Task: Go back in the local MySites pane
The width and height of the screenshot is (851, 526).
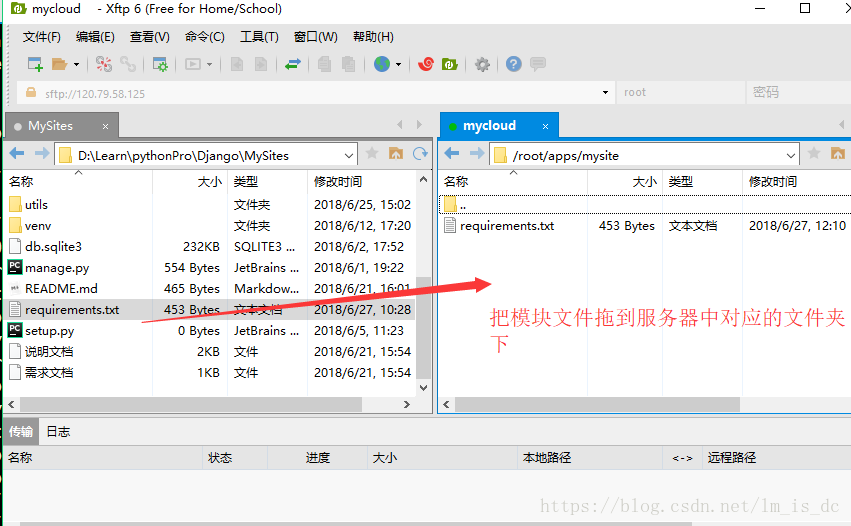Action: tap(17, 154)
